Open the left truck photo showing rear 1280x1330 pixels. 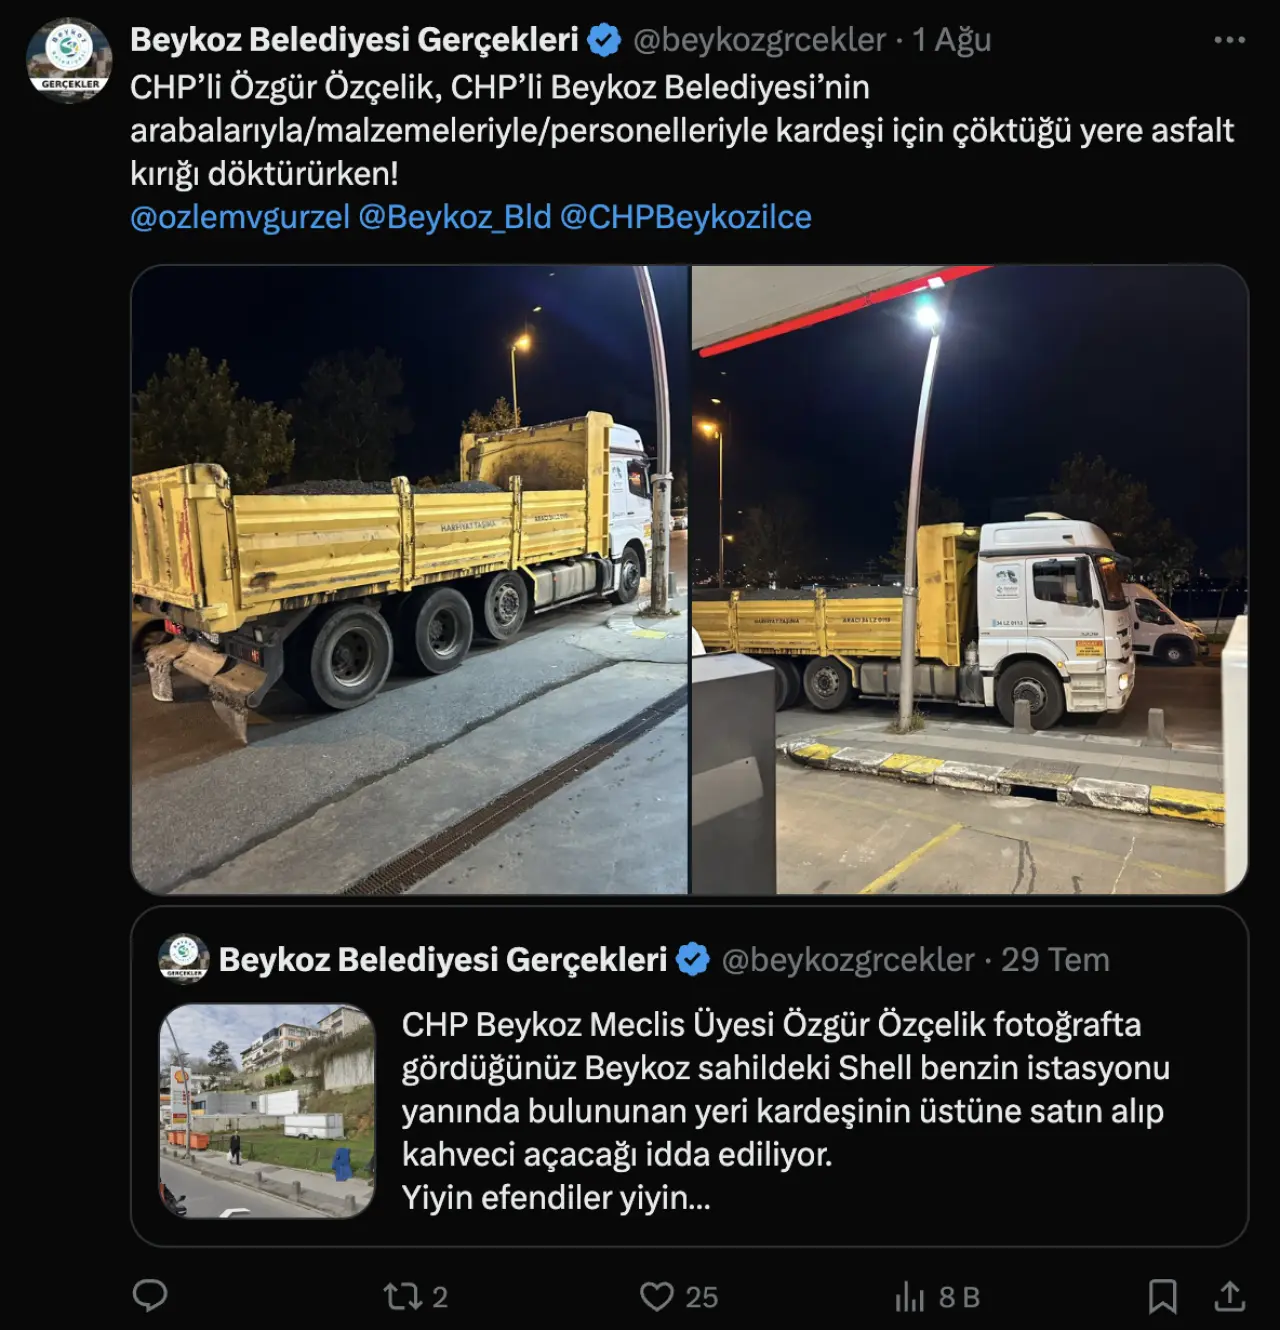(410, 580)
